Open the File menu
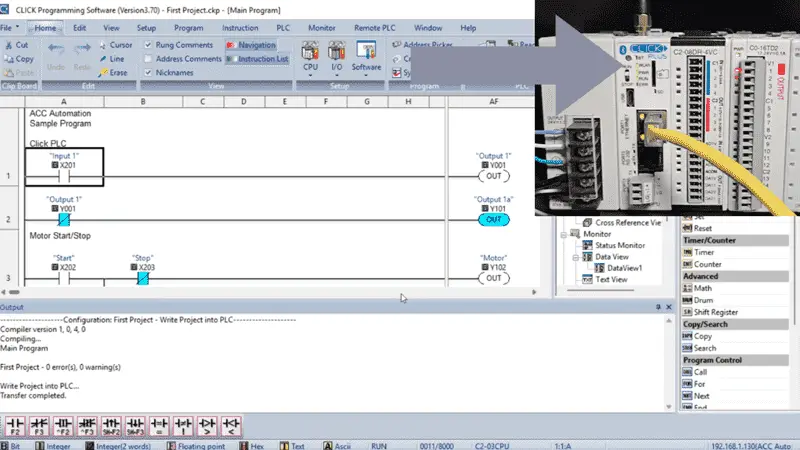The width and height of the screenshot is (800, 450). pyautogui.click(x=9, y=28)
